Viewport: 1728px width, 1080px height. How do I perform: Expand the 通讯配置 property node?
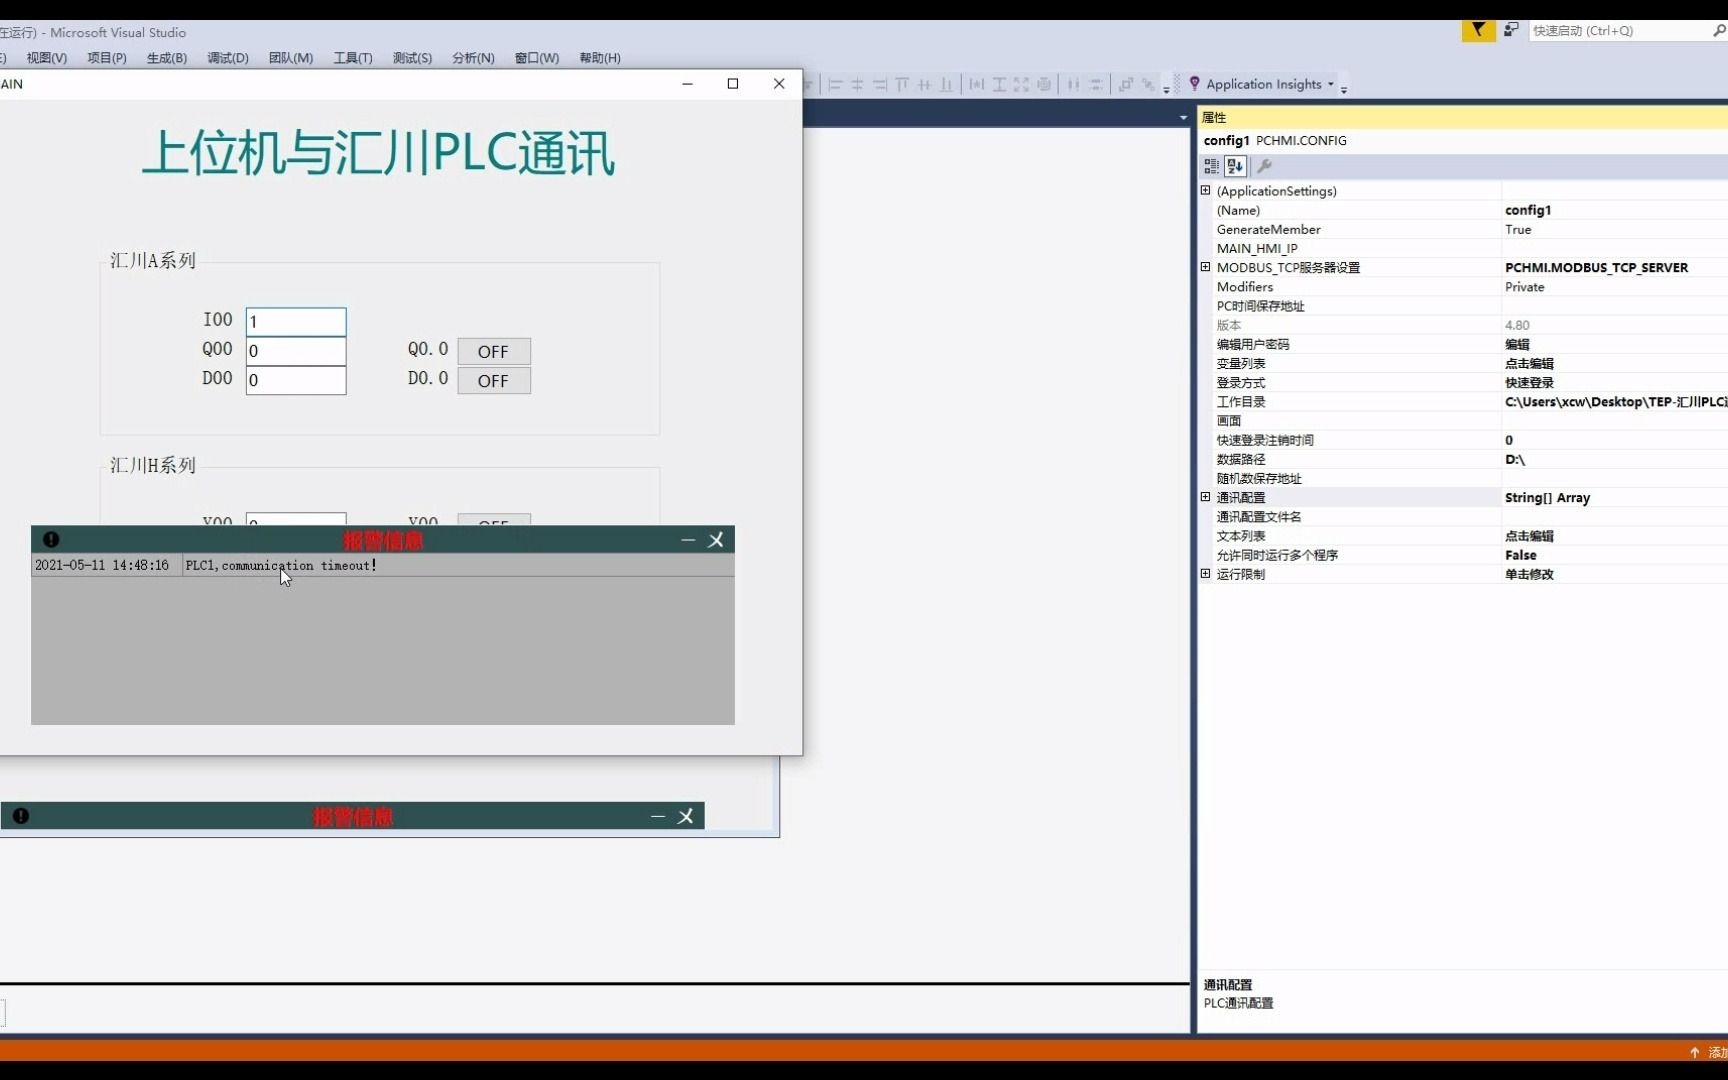tap(1205, 497)
